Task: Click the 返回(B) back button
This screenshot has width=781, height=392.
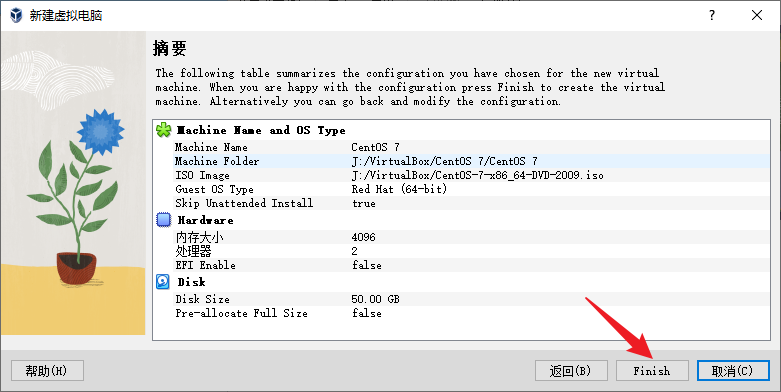Action: pyautogui.click(x=571, y=371)
